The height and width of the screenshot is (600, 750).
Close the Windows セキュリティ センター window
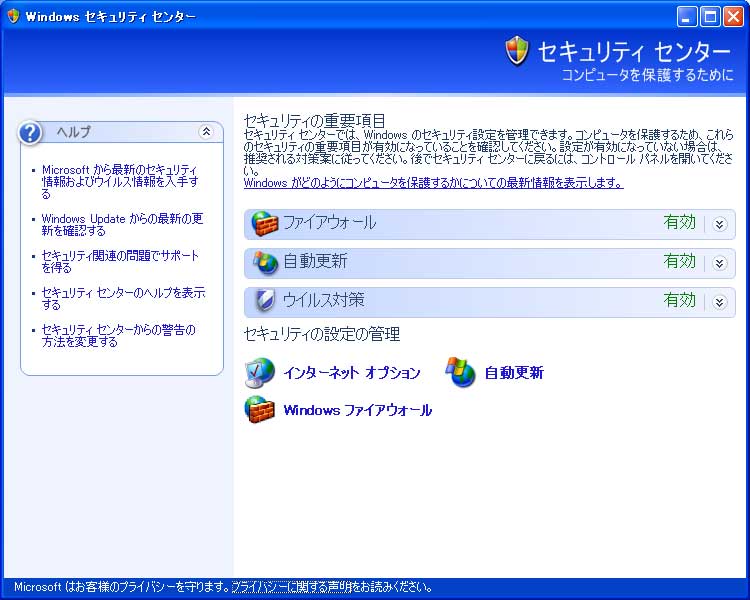pyautogui.click(x=733, y=17)
